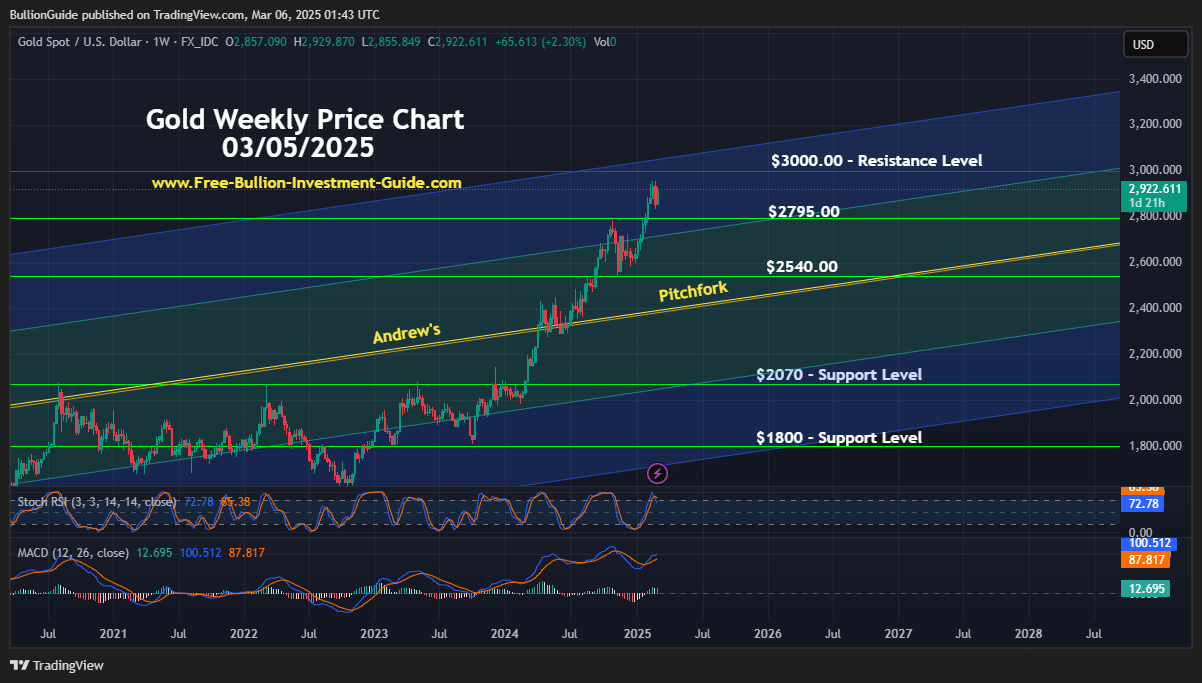Click the +65.613 (+2.30%) change value

tap(541, 42)
